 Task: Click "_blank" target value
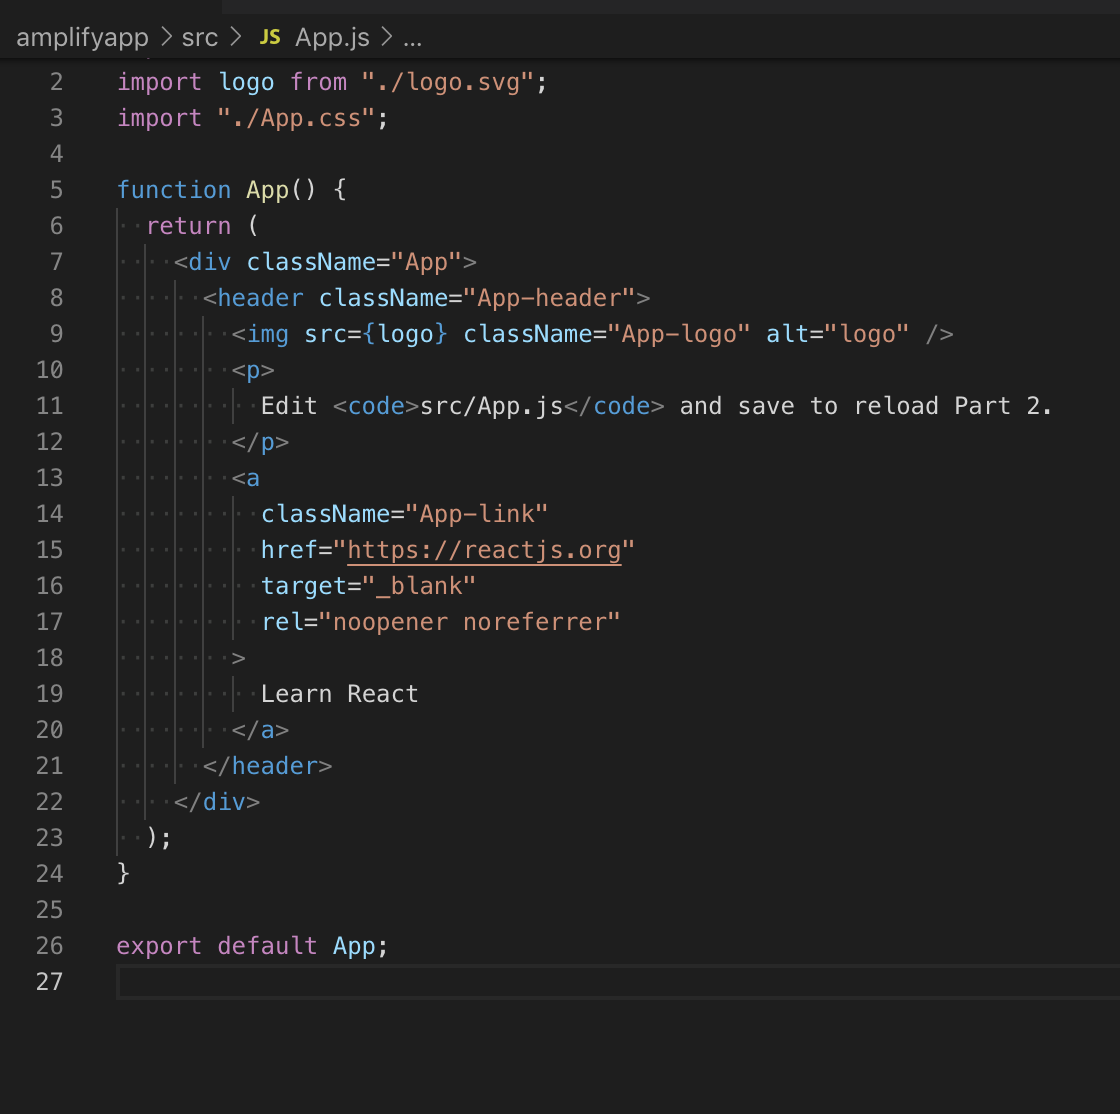pos(419,586)
